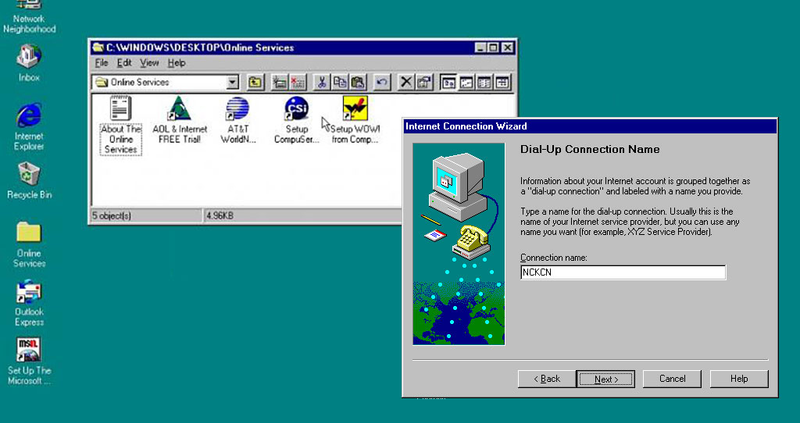Open the Help menu

pyautogui.click(x=177, y=63)
